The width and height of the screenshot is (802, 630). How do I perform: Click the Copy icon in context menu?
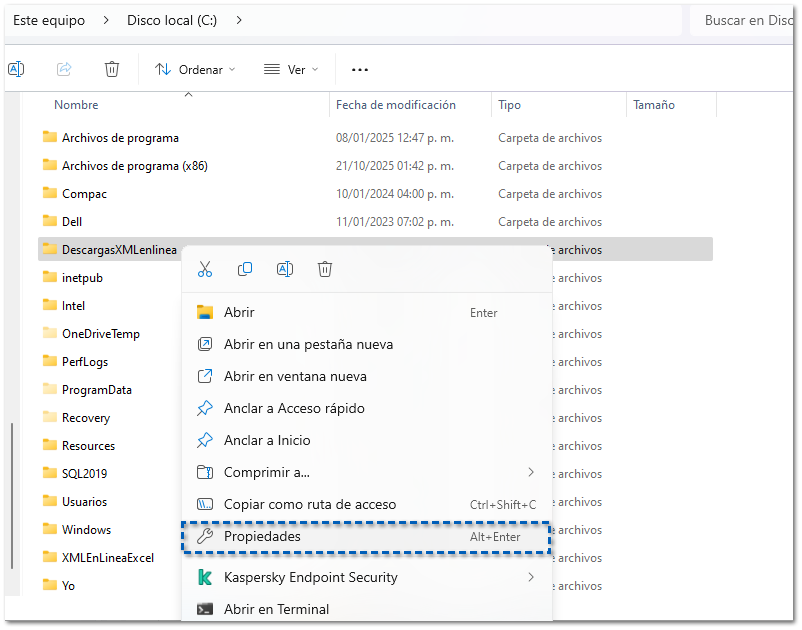[245, 269]
